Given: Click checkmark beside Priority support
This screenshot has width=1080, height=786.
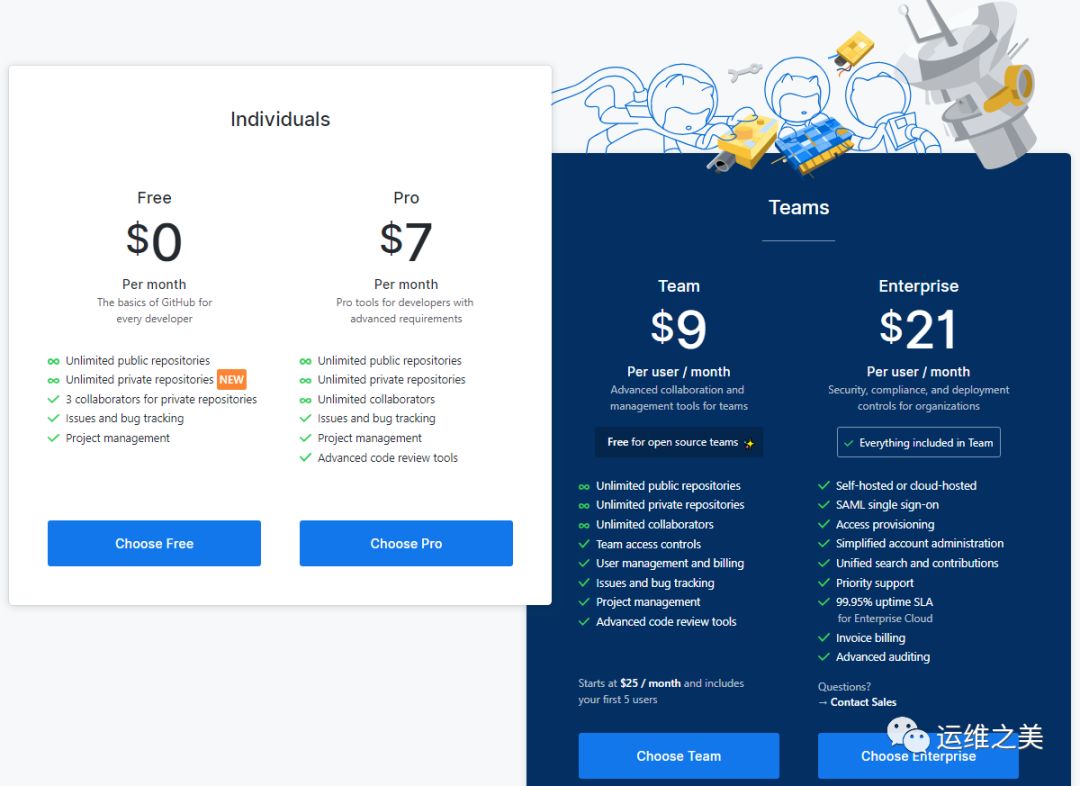Looking at the screenshot, I should coord(823,583).
